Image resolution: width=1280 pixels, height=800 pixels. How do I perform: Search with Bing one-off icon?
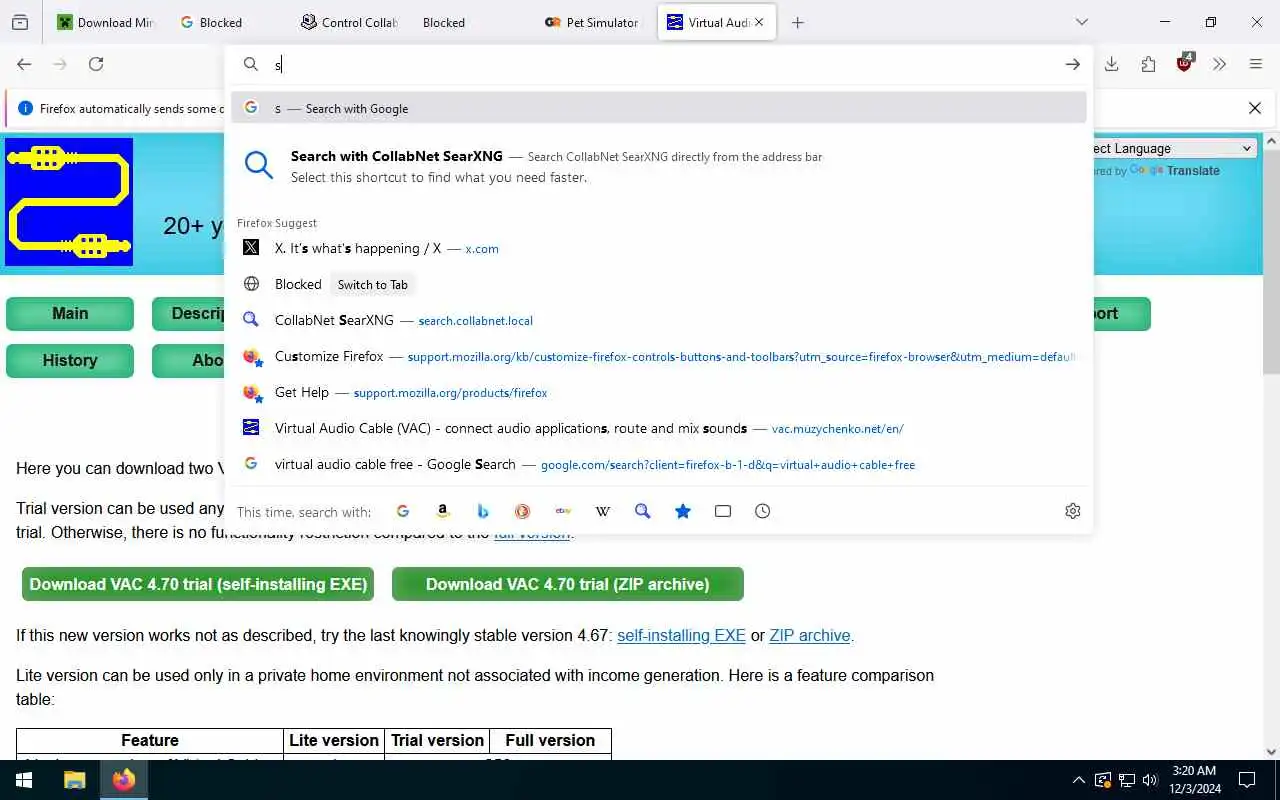point(483,511)
